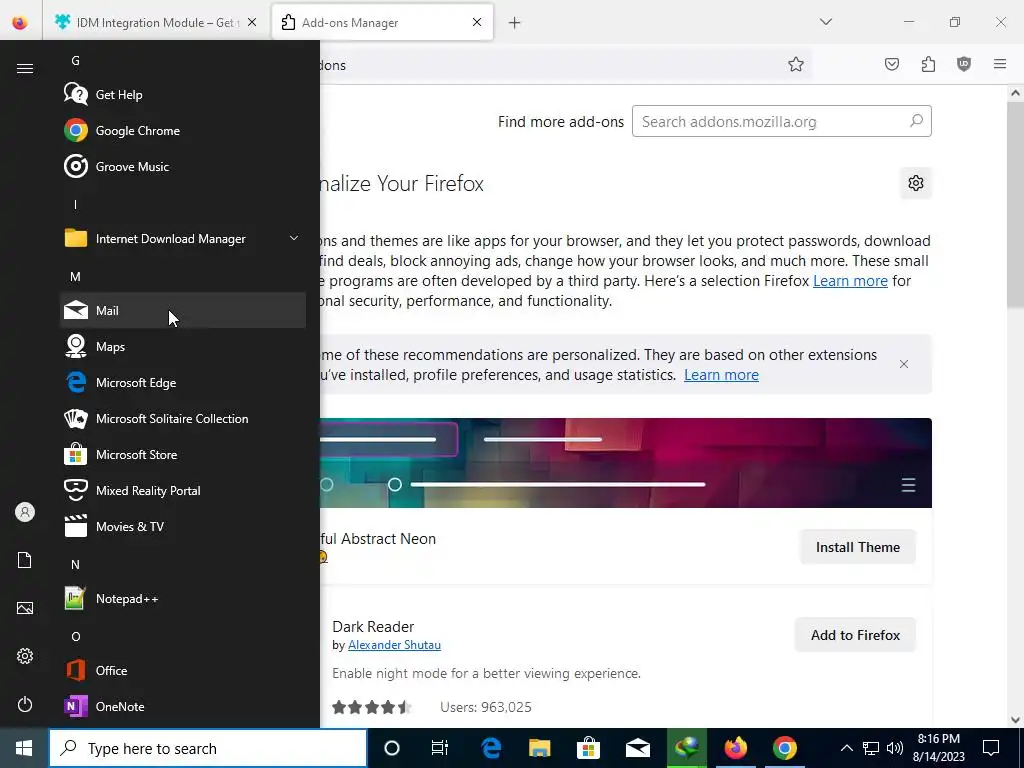The height and width of the screenshot is (768, 1024).
Task: Follow the first Learn more link
Action: tap(850, 281)
